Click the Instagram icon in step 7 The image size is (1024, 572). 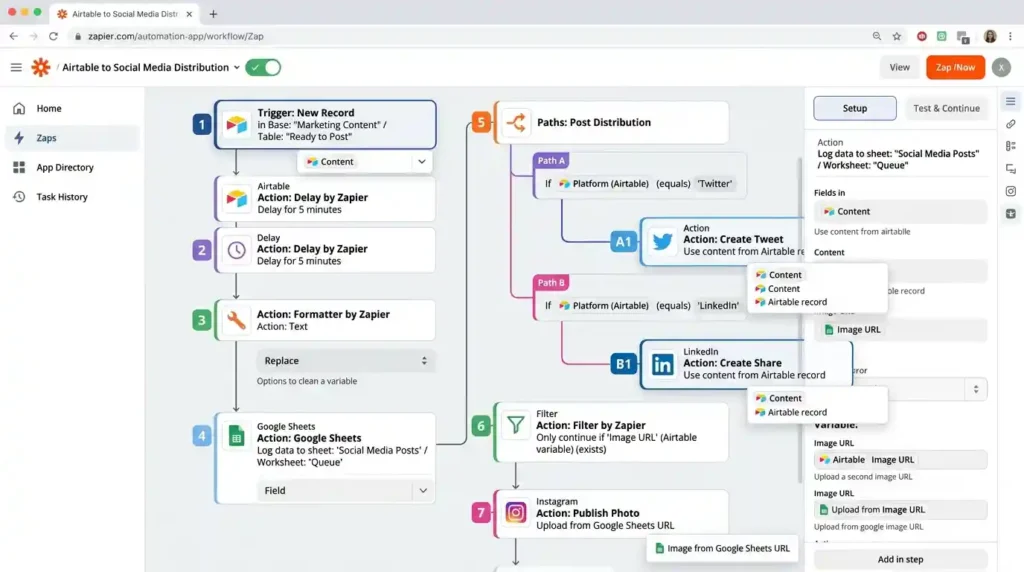(516, 513)
